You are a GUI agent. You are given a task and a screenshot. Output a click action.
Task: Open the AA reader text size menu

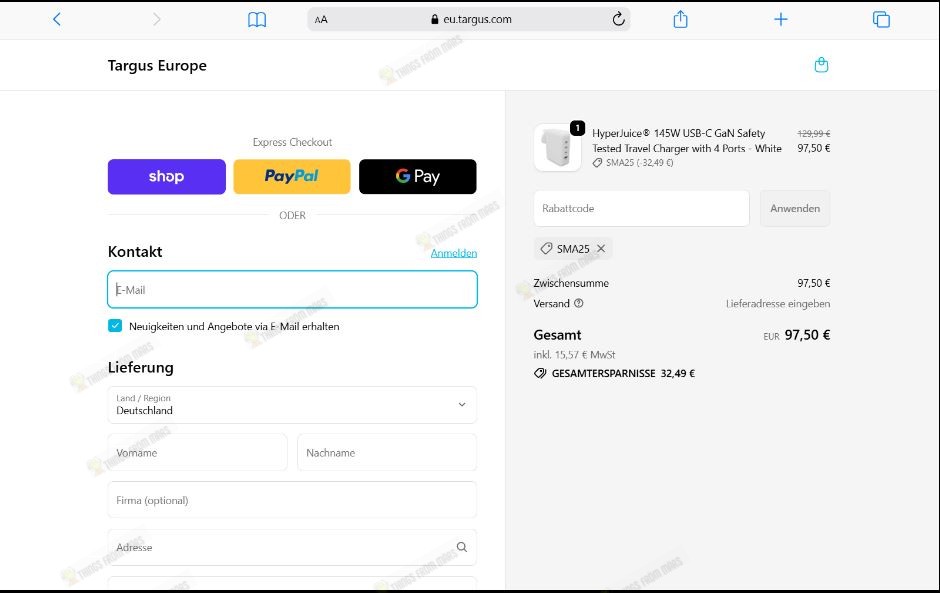pos(321,19)
